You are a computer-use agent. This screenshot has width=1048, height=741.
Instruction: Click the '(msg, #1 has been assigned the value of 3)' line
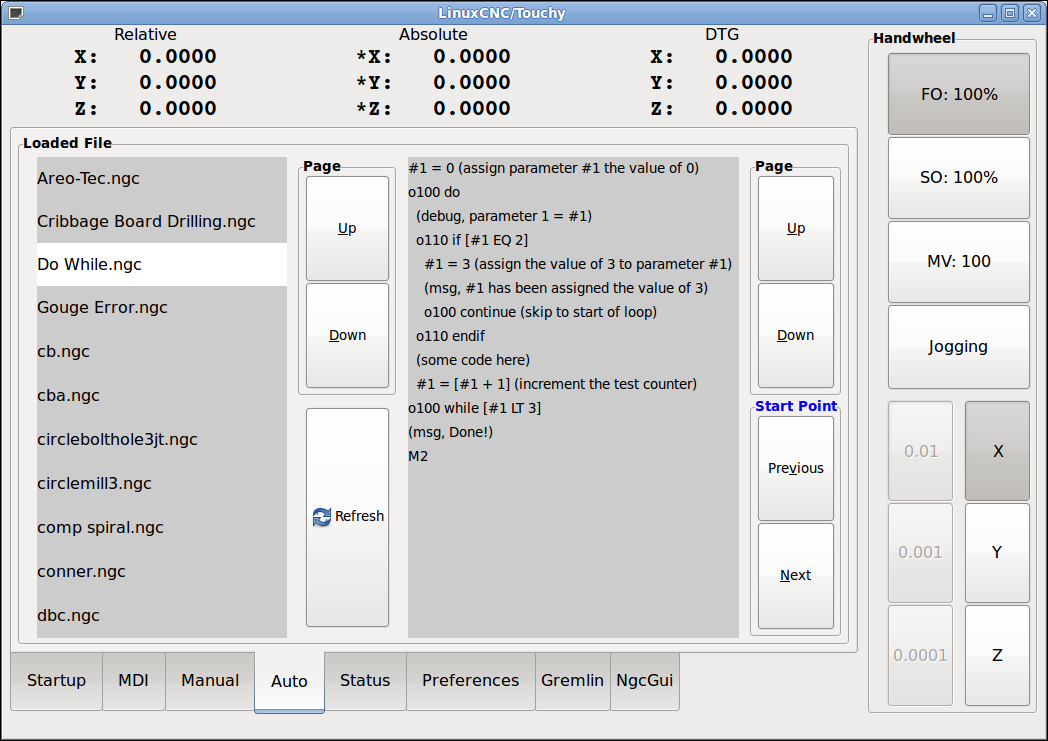click(x=566, y=289)
